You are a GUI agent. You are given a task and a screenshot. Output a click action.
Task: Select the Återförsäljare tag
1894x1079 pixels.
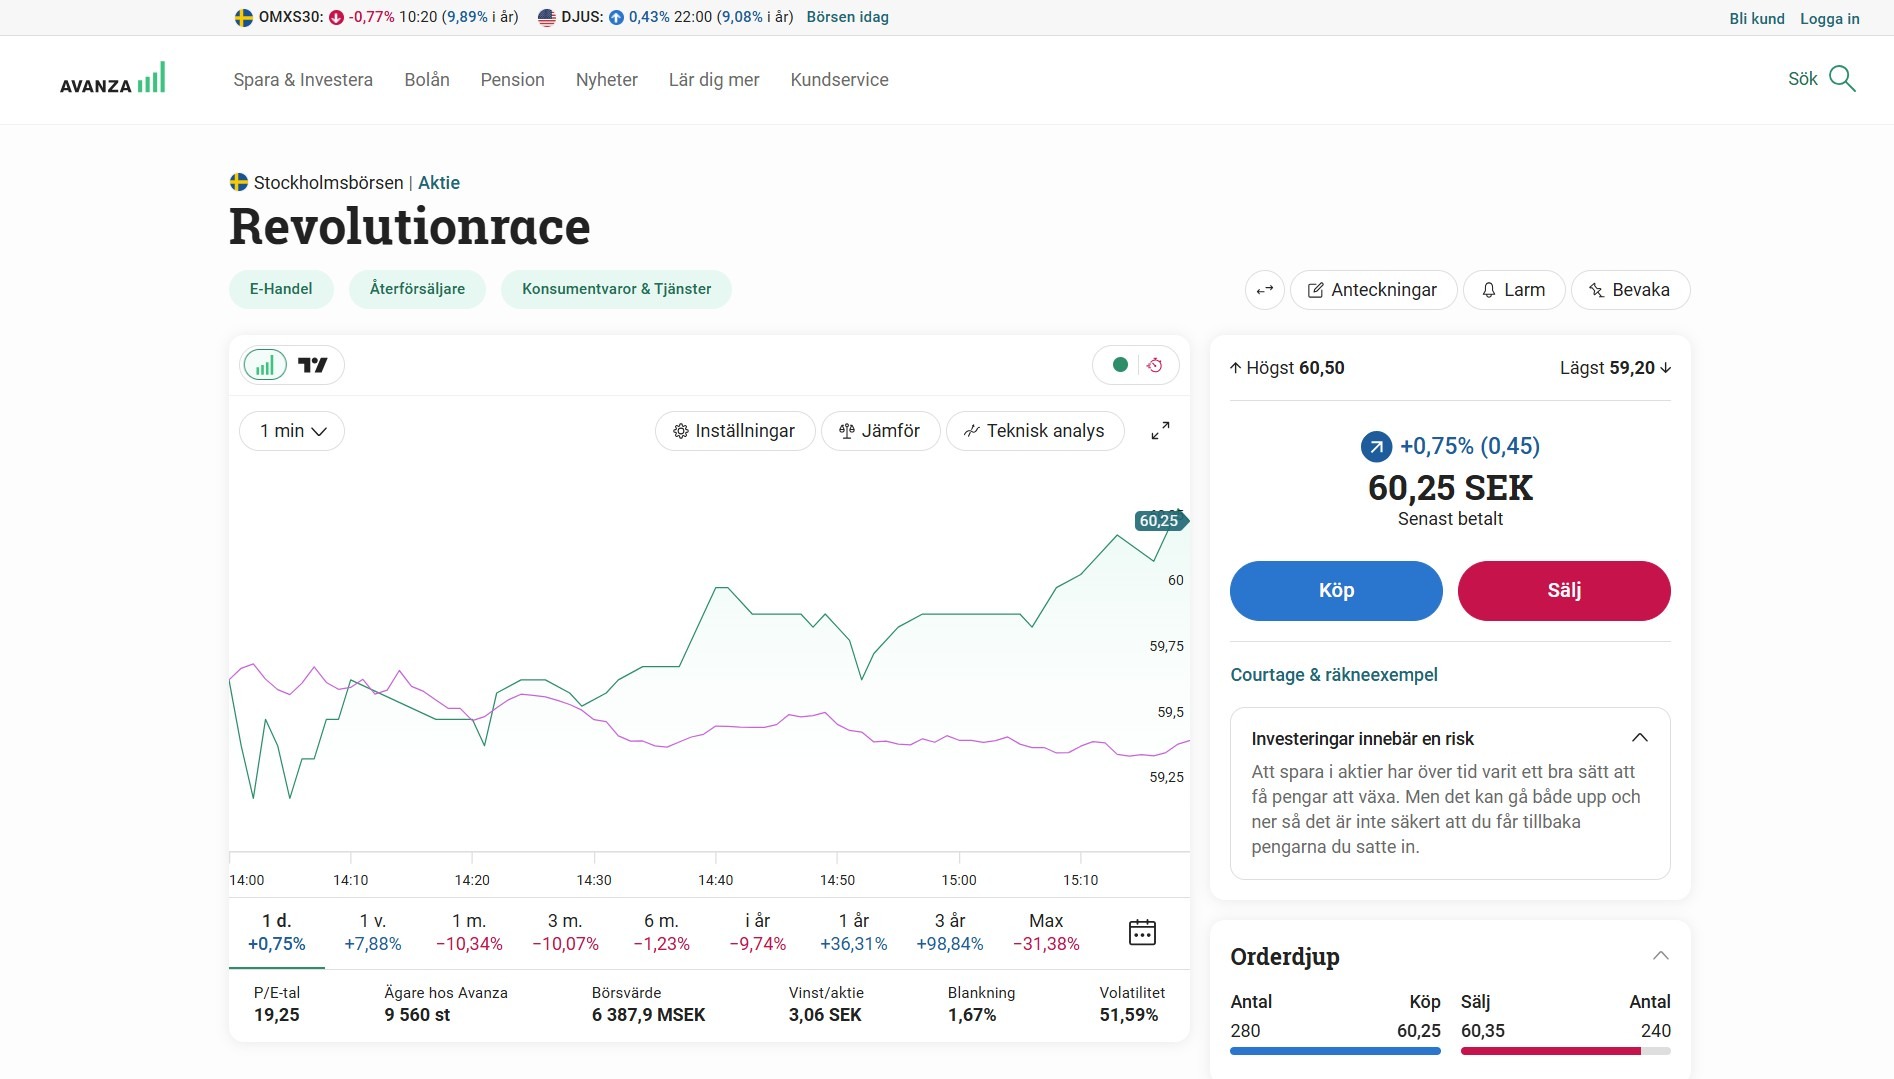click(417, 289)
